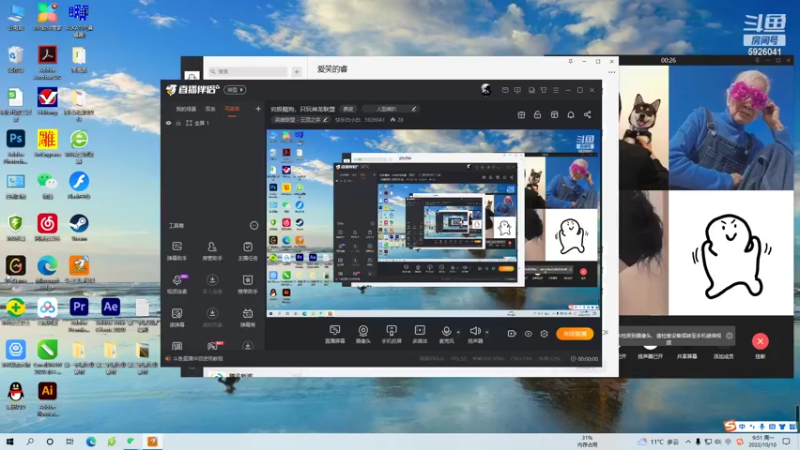800x450 pixels.
Task: Open the streamer tasks tool
Action: 247,251
